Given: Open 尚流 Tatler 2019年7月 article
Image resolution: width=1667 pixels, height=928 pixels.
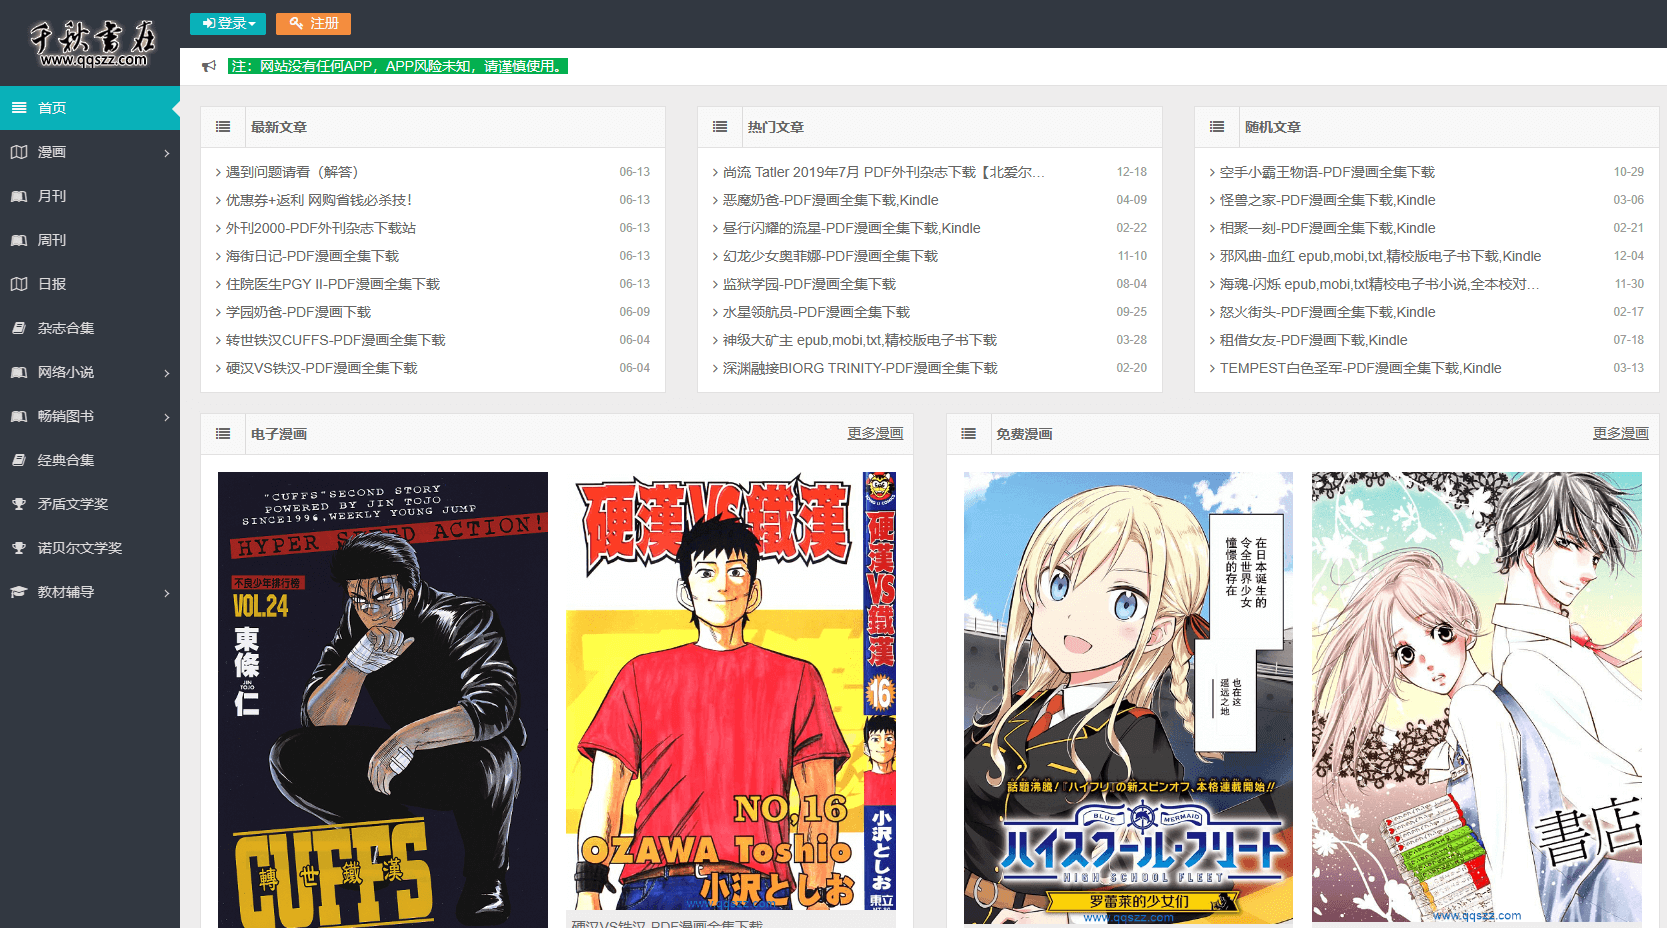Looking at the screenshot, I should [x=884, y=172].
